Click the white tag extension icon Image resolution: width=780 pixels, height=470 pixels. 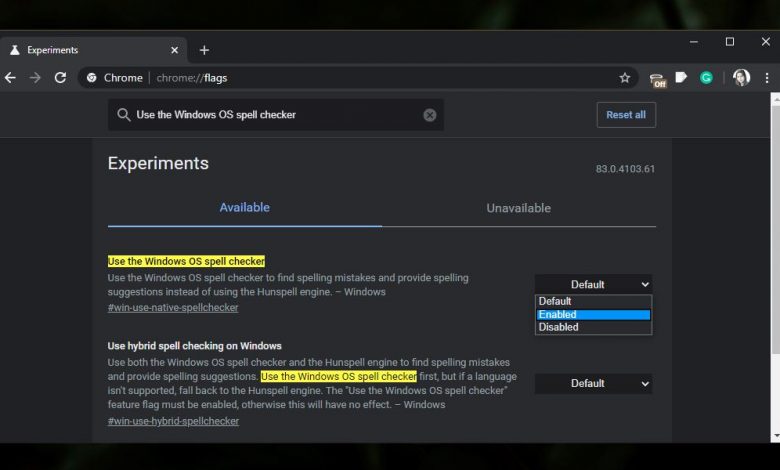(681, 77)
